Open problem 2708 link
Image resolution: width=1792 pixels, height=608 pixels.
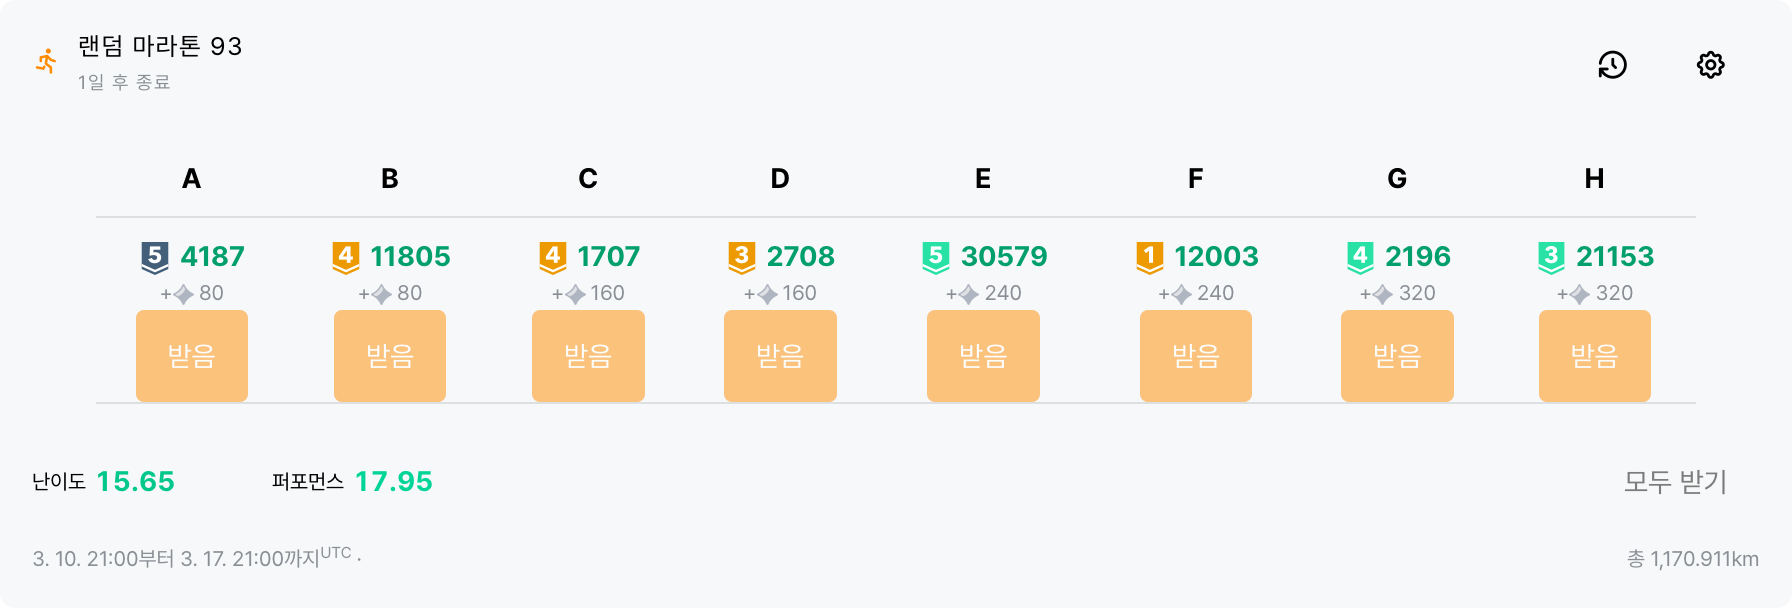point(800,257)
